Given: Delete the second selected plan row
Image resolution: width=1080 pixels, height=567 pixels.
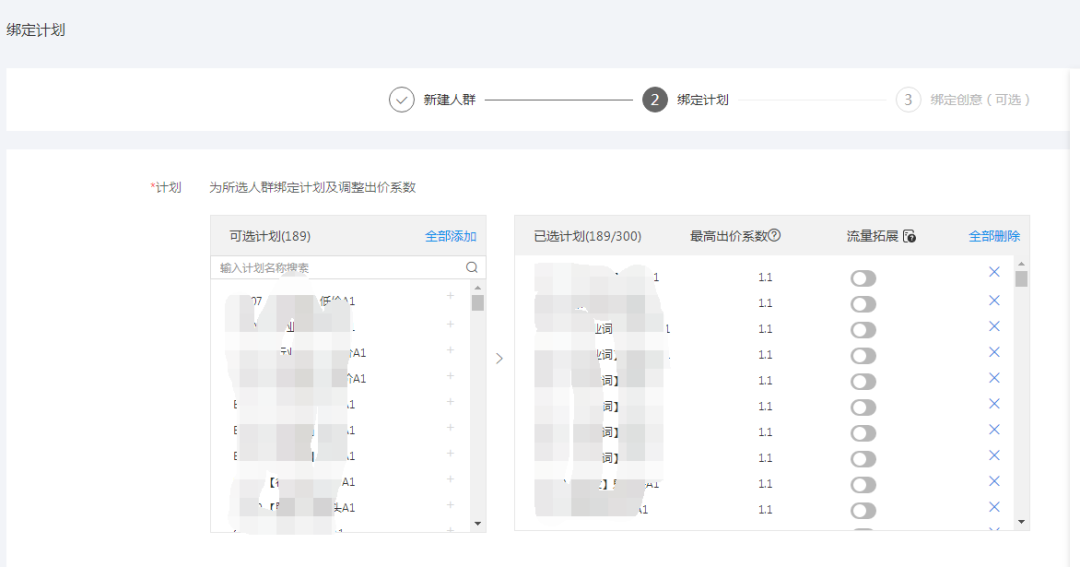Looking at the screenshot, I should [x=994, y=300].
